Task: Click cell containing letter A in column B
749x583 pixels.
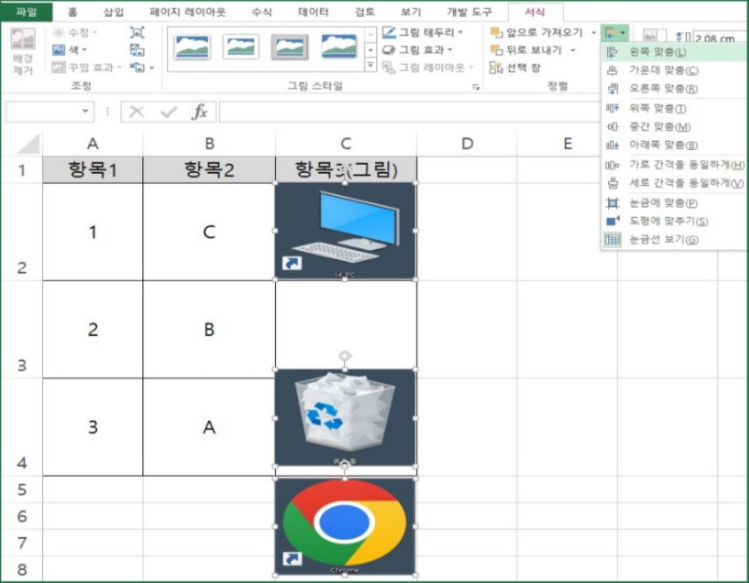Action: 209,427
